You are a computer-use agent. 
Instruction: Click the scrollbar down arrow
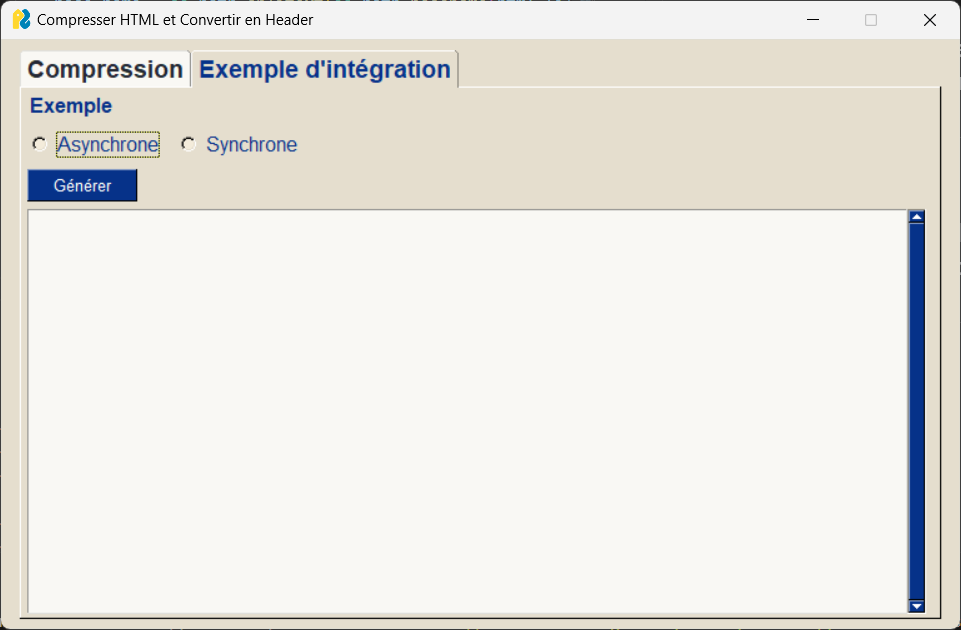pyautogui.click(x=916, y=606)
